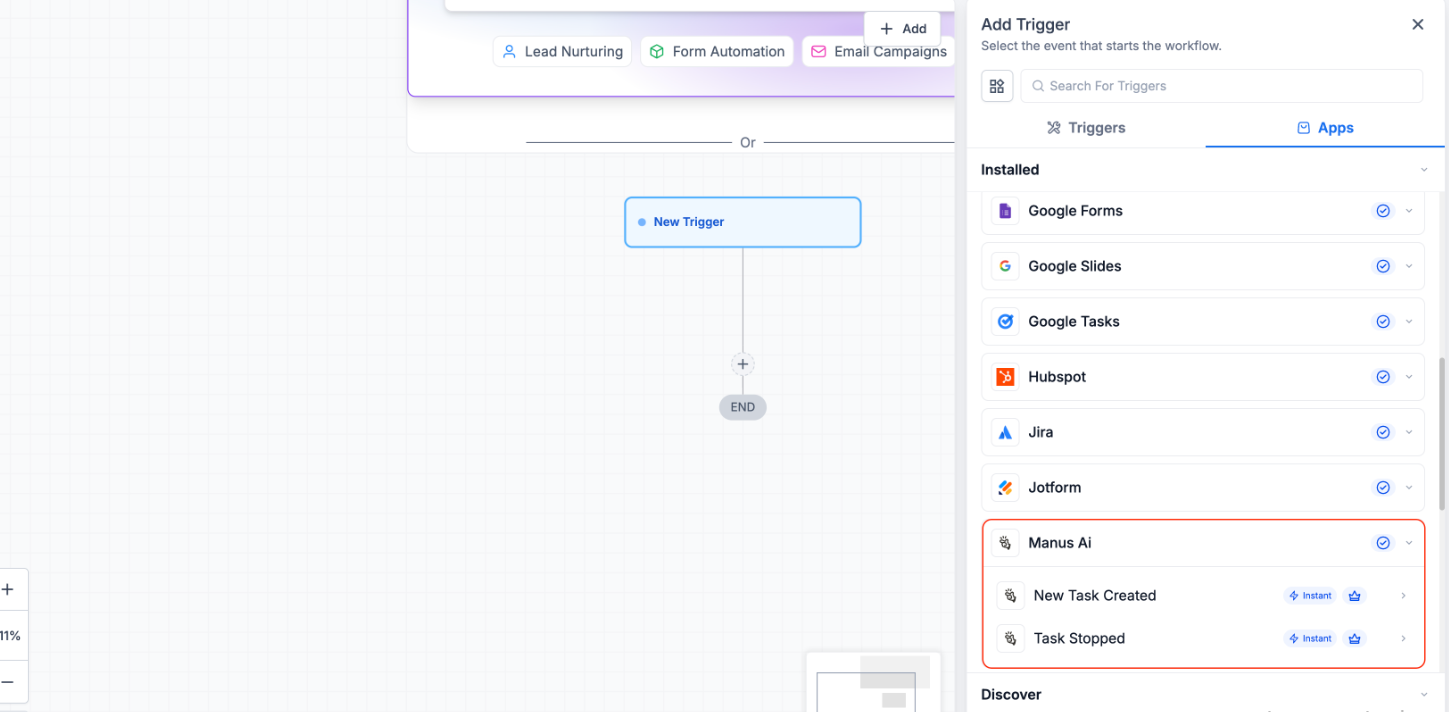
Task: Expand the Jira triggers list
Action: (1409, 433)
